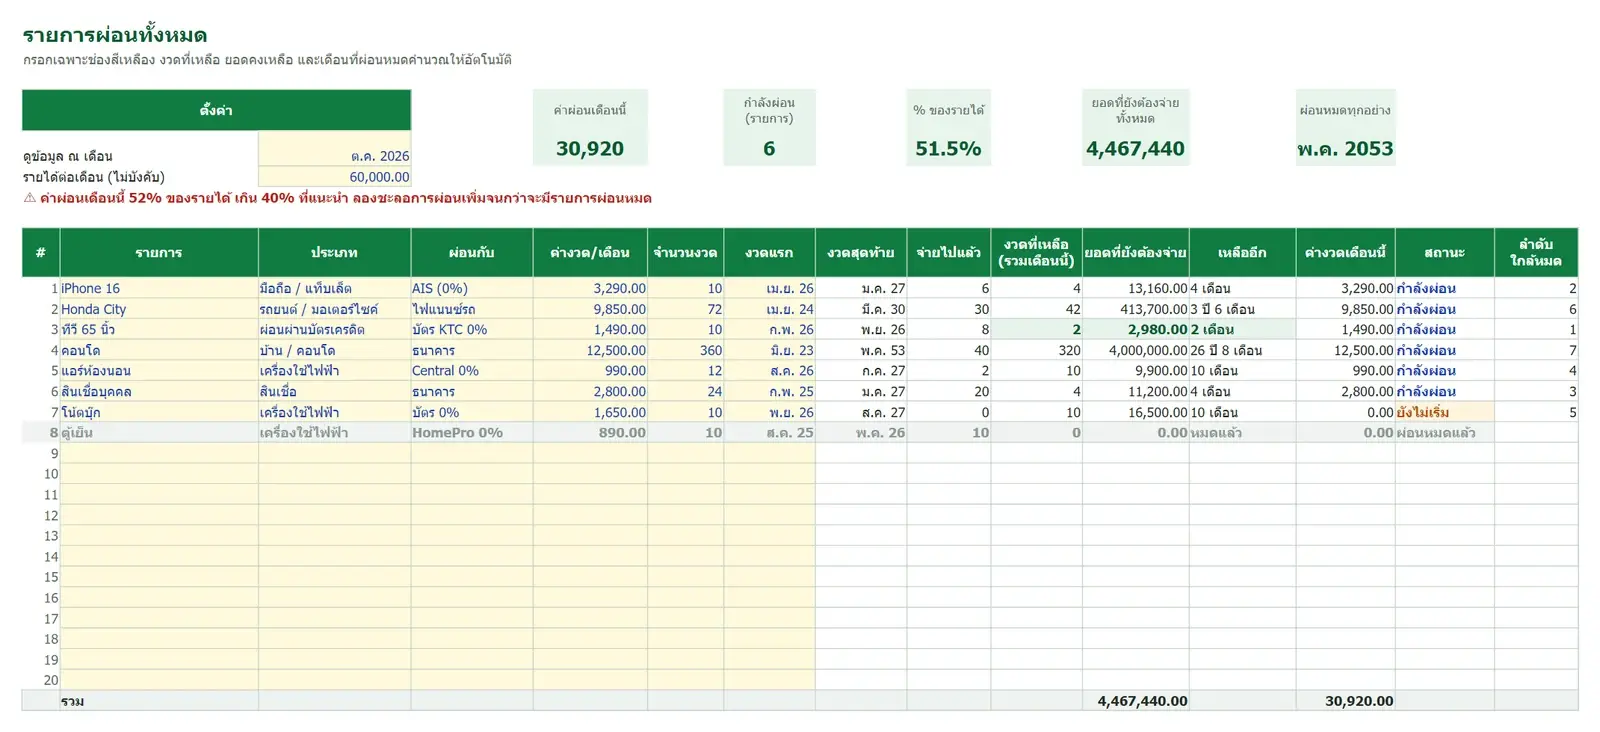Select the เหลืออีก column header

coord(1242,252)
